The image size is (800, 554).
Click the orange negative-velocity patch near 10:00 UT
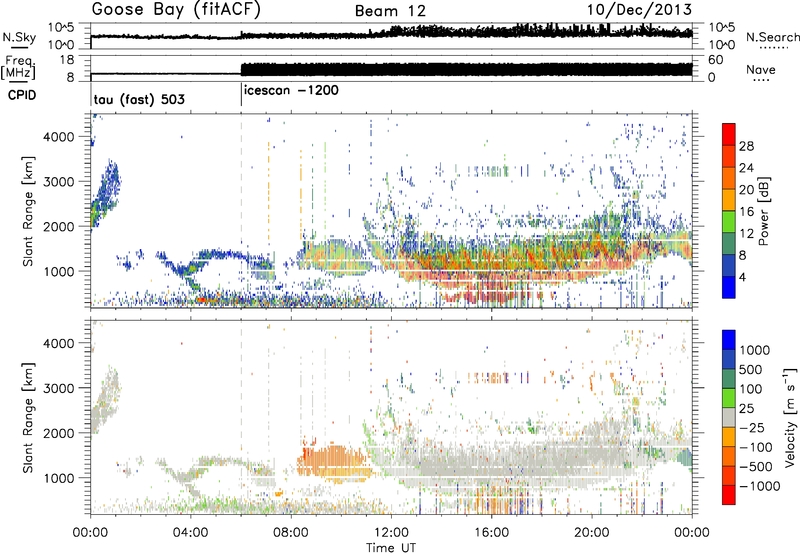[x=333, y=462]
